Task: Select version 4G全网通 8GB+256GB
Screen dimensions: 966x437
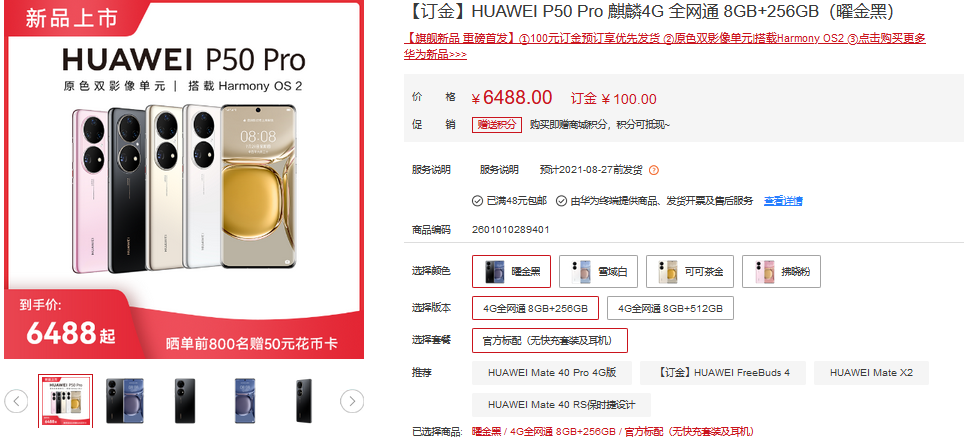Action: point(535,308)
